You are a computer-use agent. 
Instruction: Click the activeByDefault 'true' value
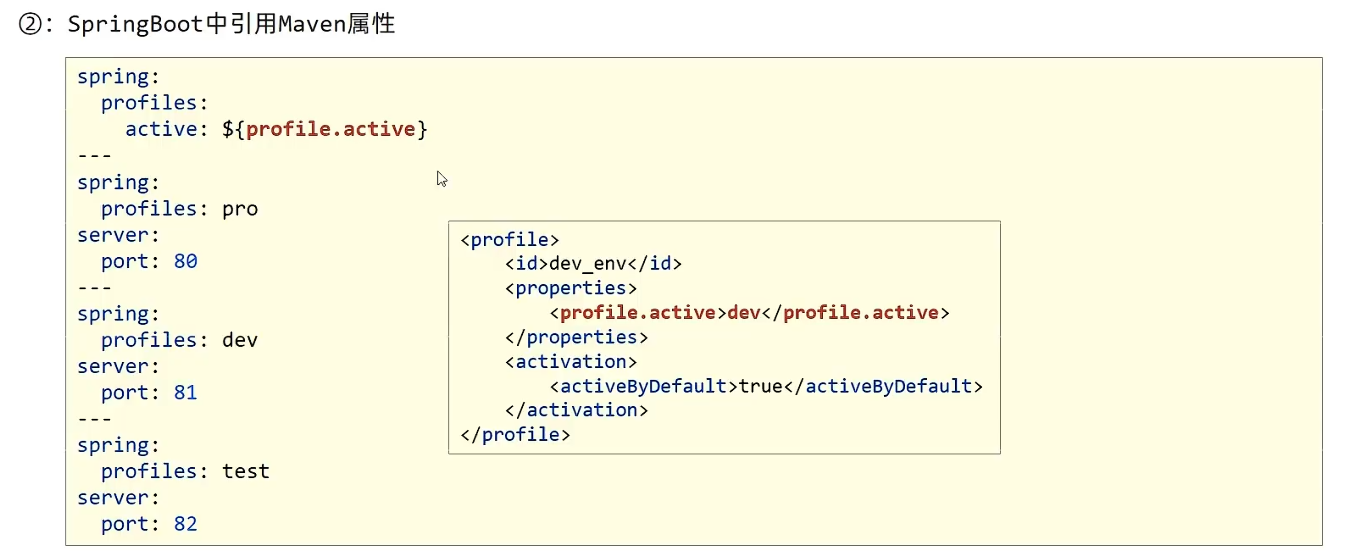tap(760, 385)
